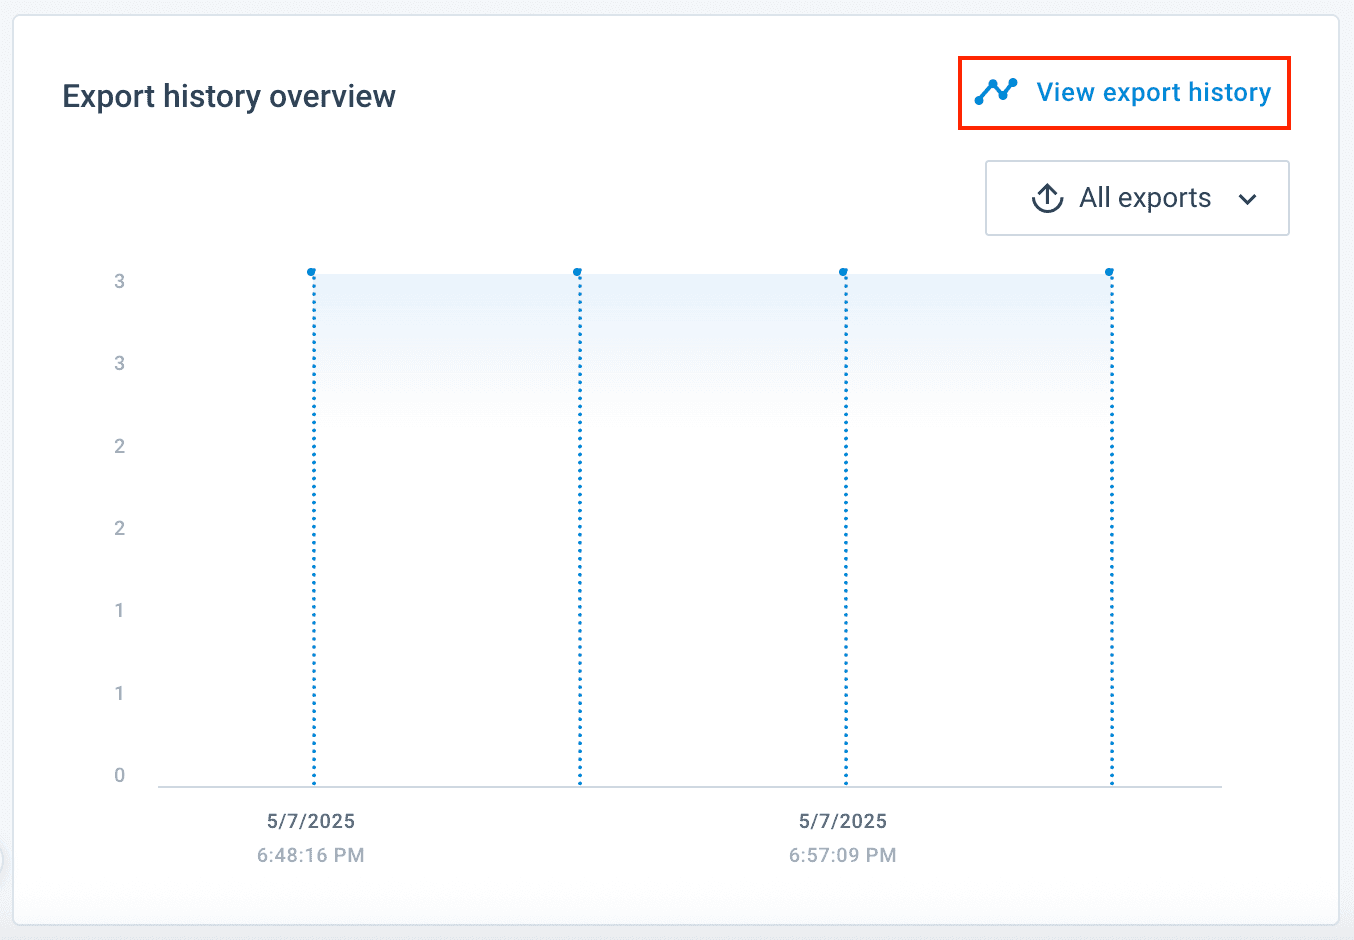Click the line-chart icon beside View export history

point(996,92)
